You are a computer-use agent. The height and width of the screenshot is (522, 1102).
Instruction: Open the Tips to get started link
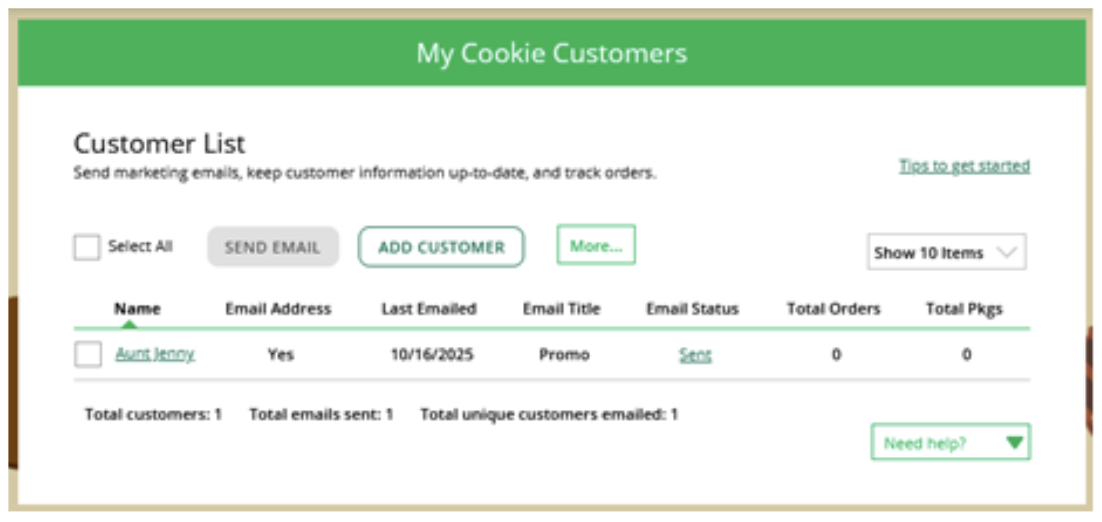(x=964, y=166)
